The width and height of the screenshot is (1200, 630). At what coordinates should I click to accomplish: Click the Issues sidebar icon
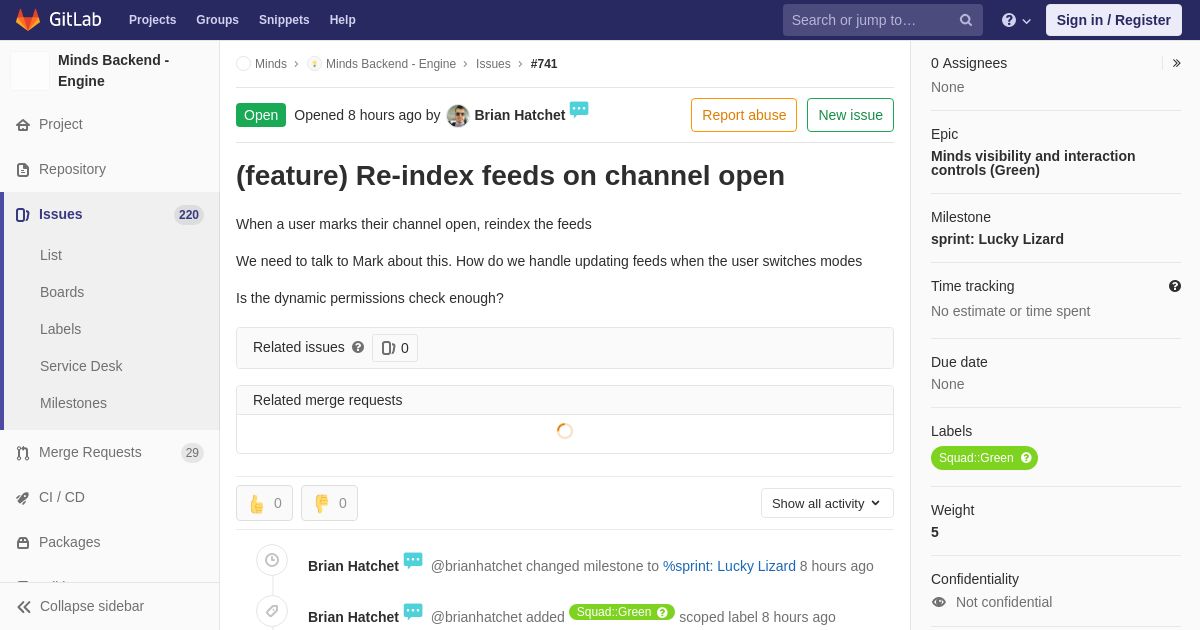(23, 215)
